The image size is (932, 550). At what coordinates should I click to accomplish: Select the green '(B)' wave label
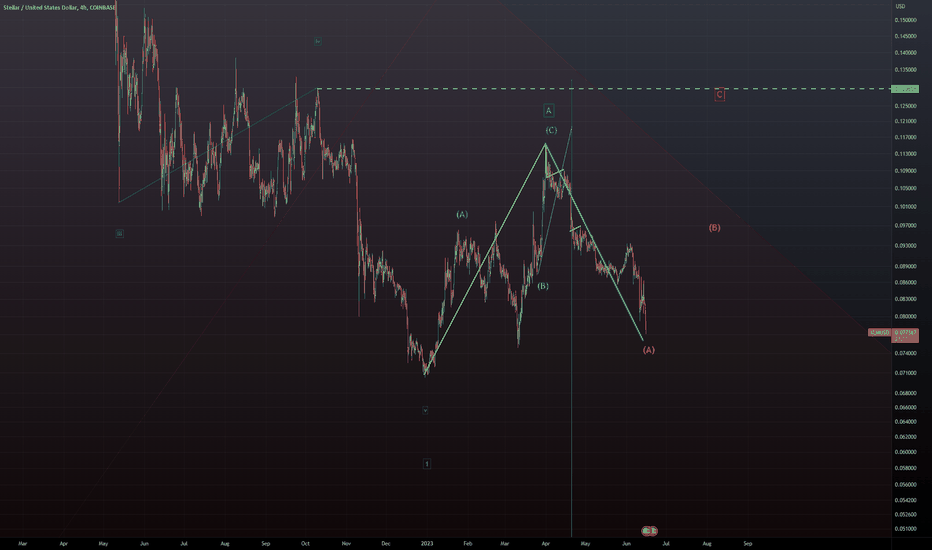point(543,286)
